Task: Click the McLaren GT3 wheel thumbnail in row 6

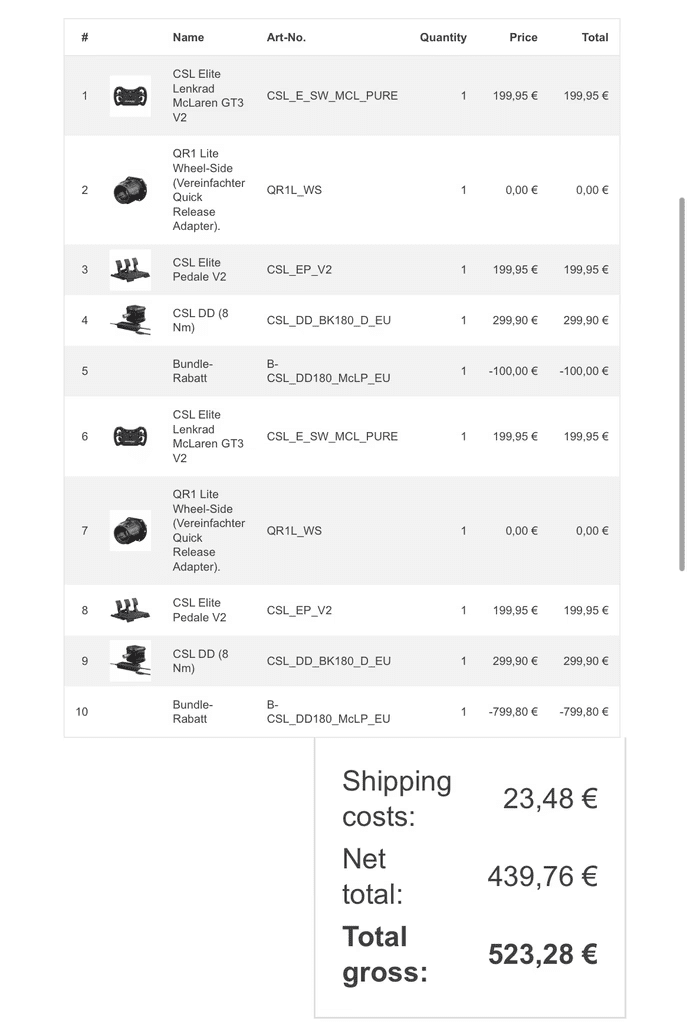Action: point(130,437)
